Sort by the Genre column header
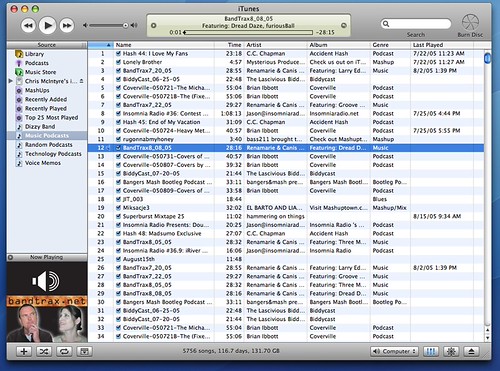This screenshot has height=371, width=500. click(390, 45)
